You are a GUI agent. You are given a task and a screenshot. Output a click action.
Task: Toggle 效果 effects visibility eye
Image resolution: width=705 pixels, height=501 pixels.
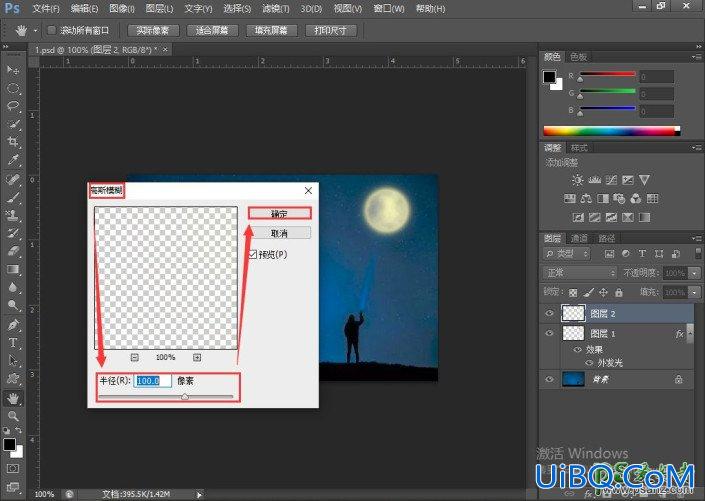click(577, 350)
